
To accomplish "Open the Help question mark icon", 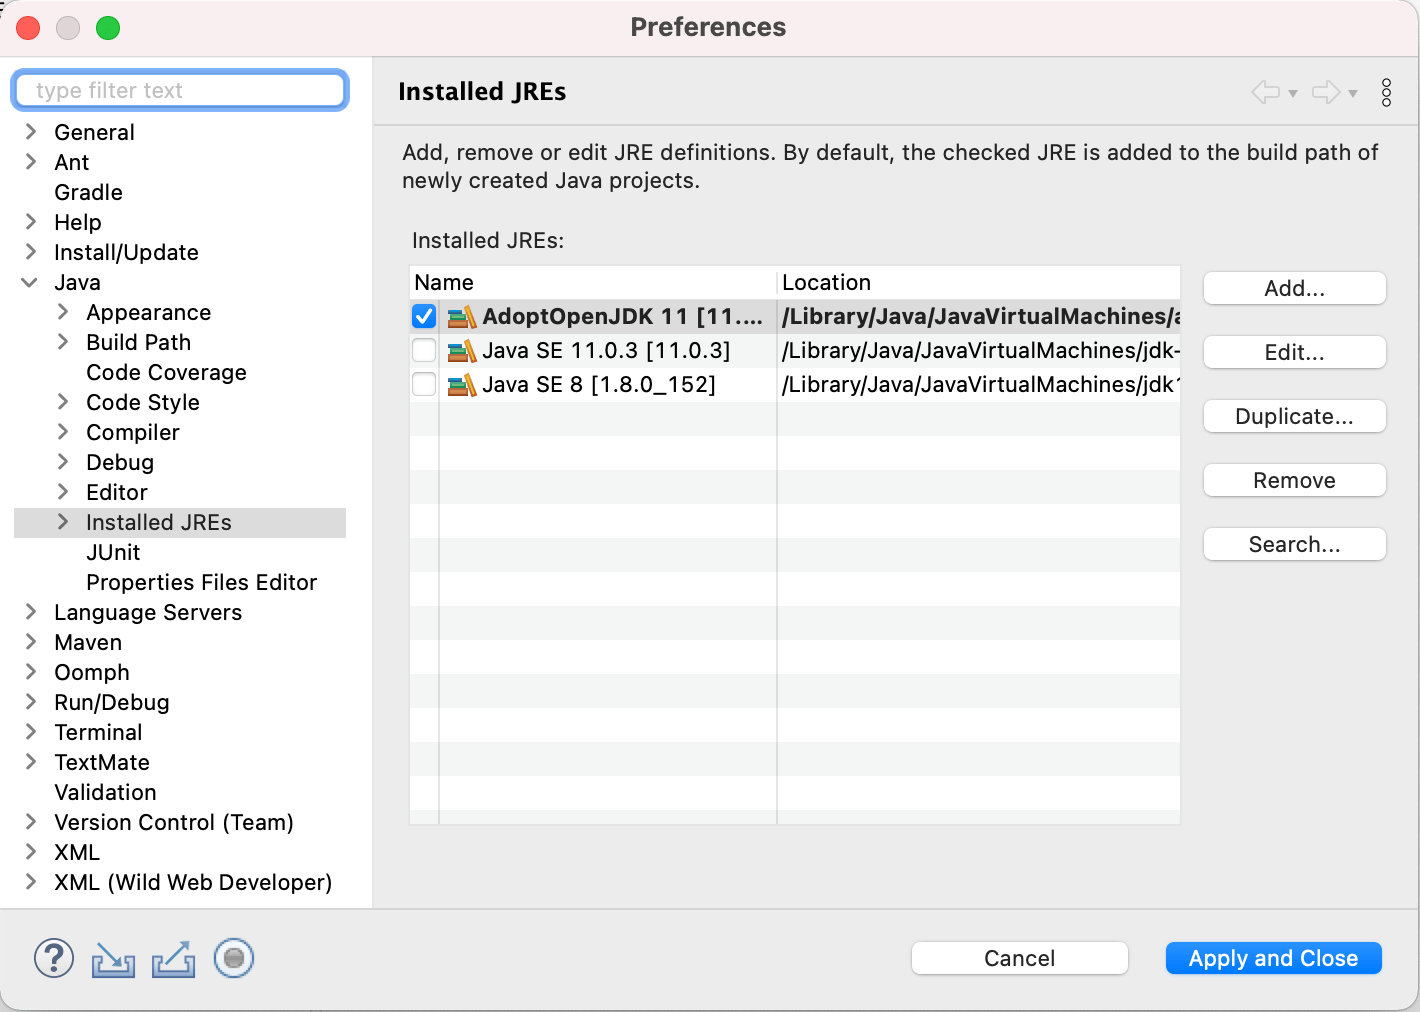I will coord(54,958).
